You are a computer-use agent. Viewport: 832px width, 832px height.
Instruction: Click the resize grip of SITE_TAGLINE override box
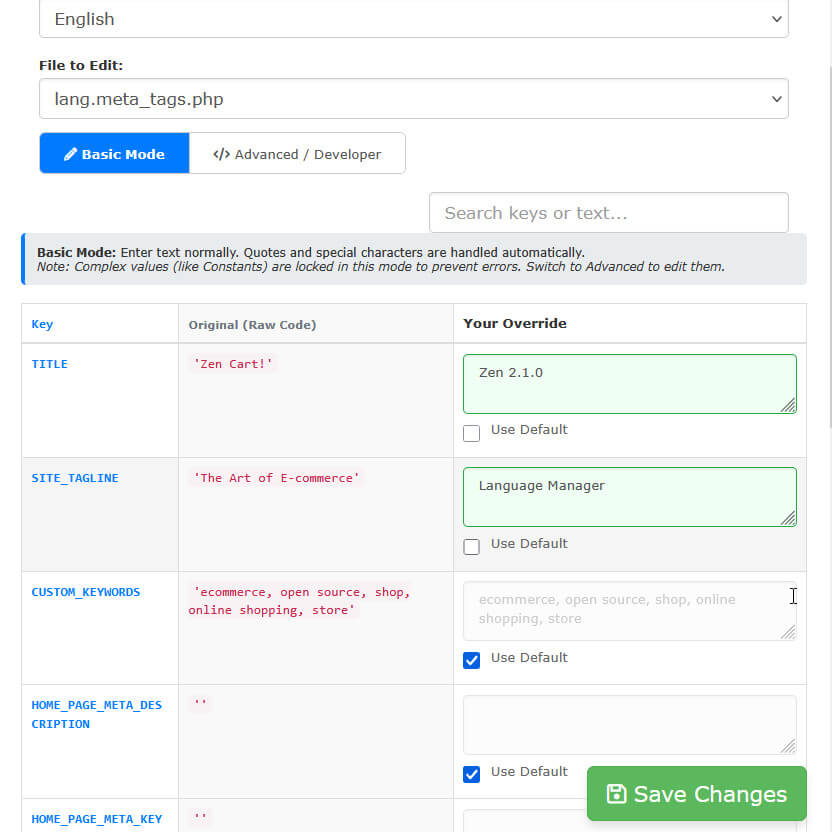tap(788, 518)
